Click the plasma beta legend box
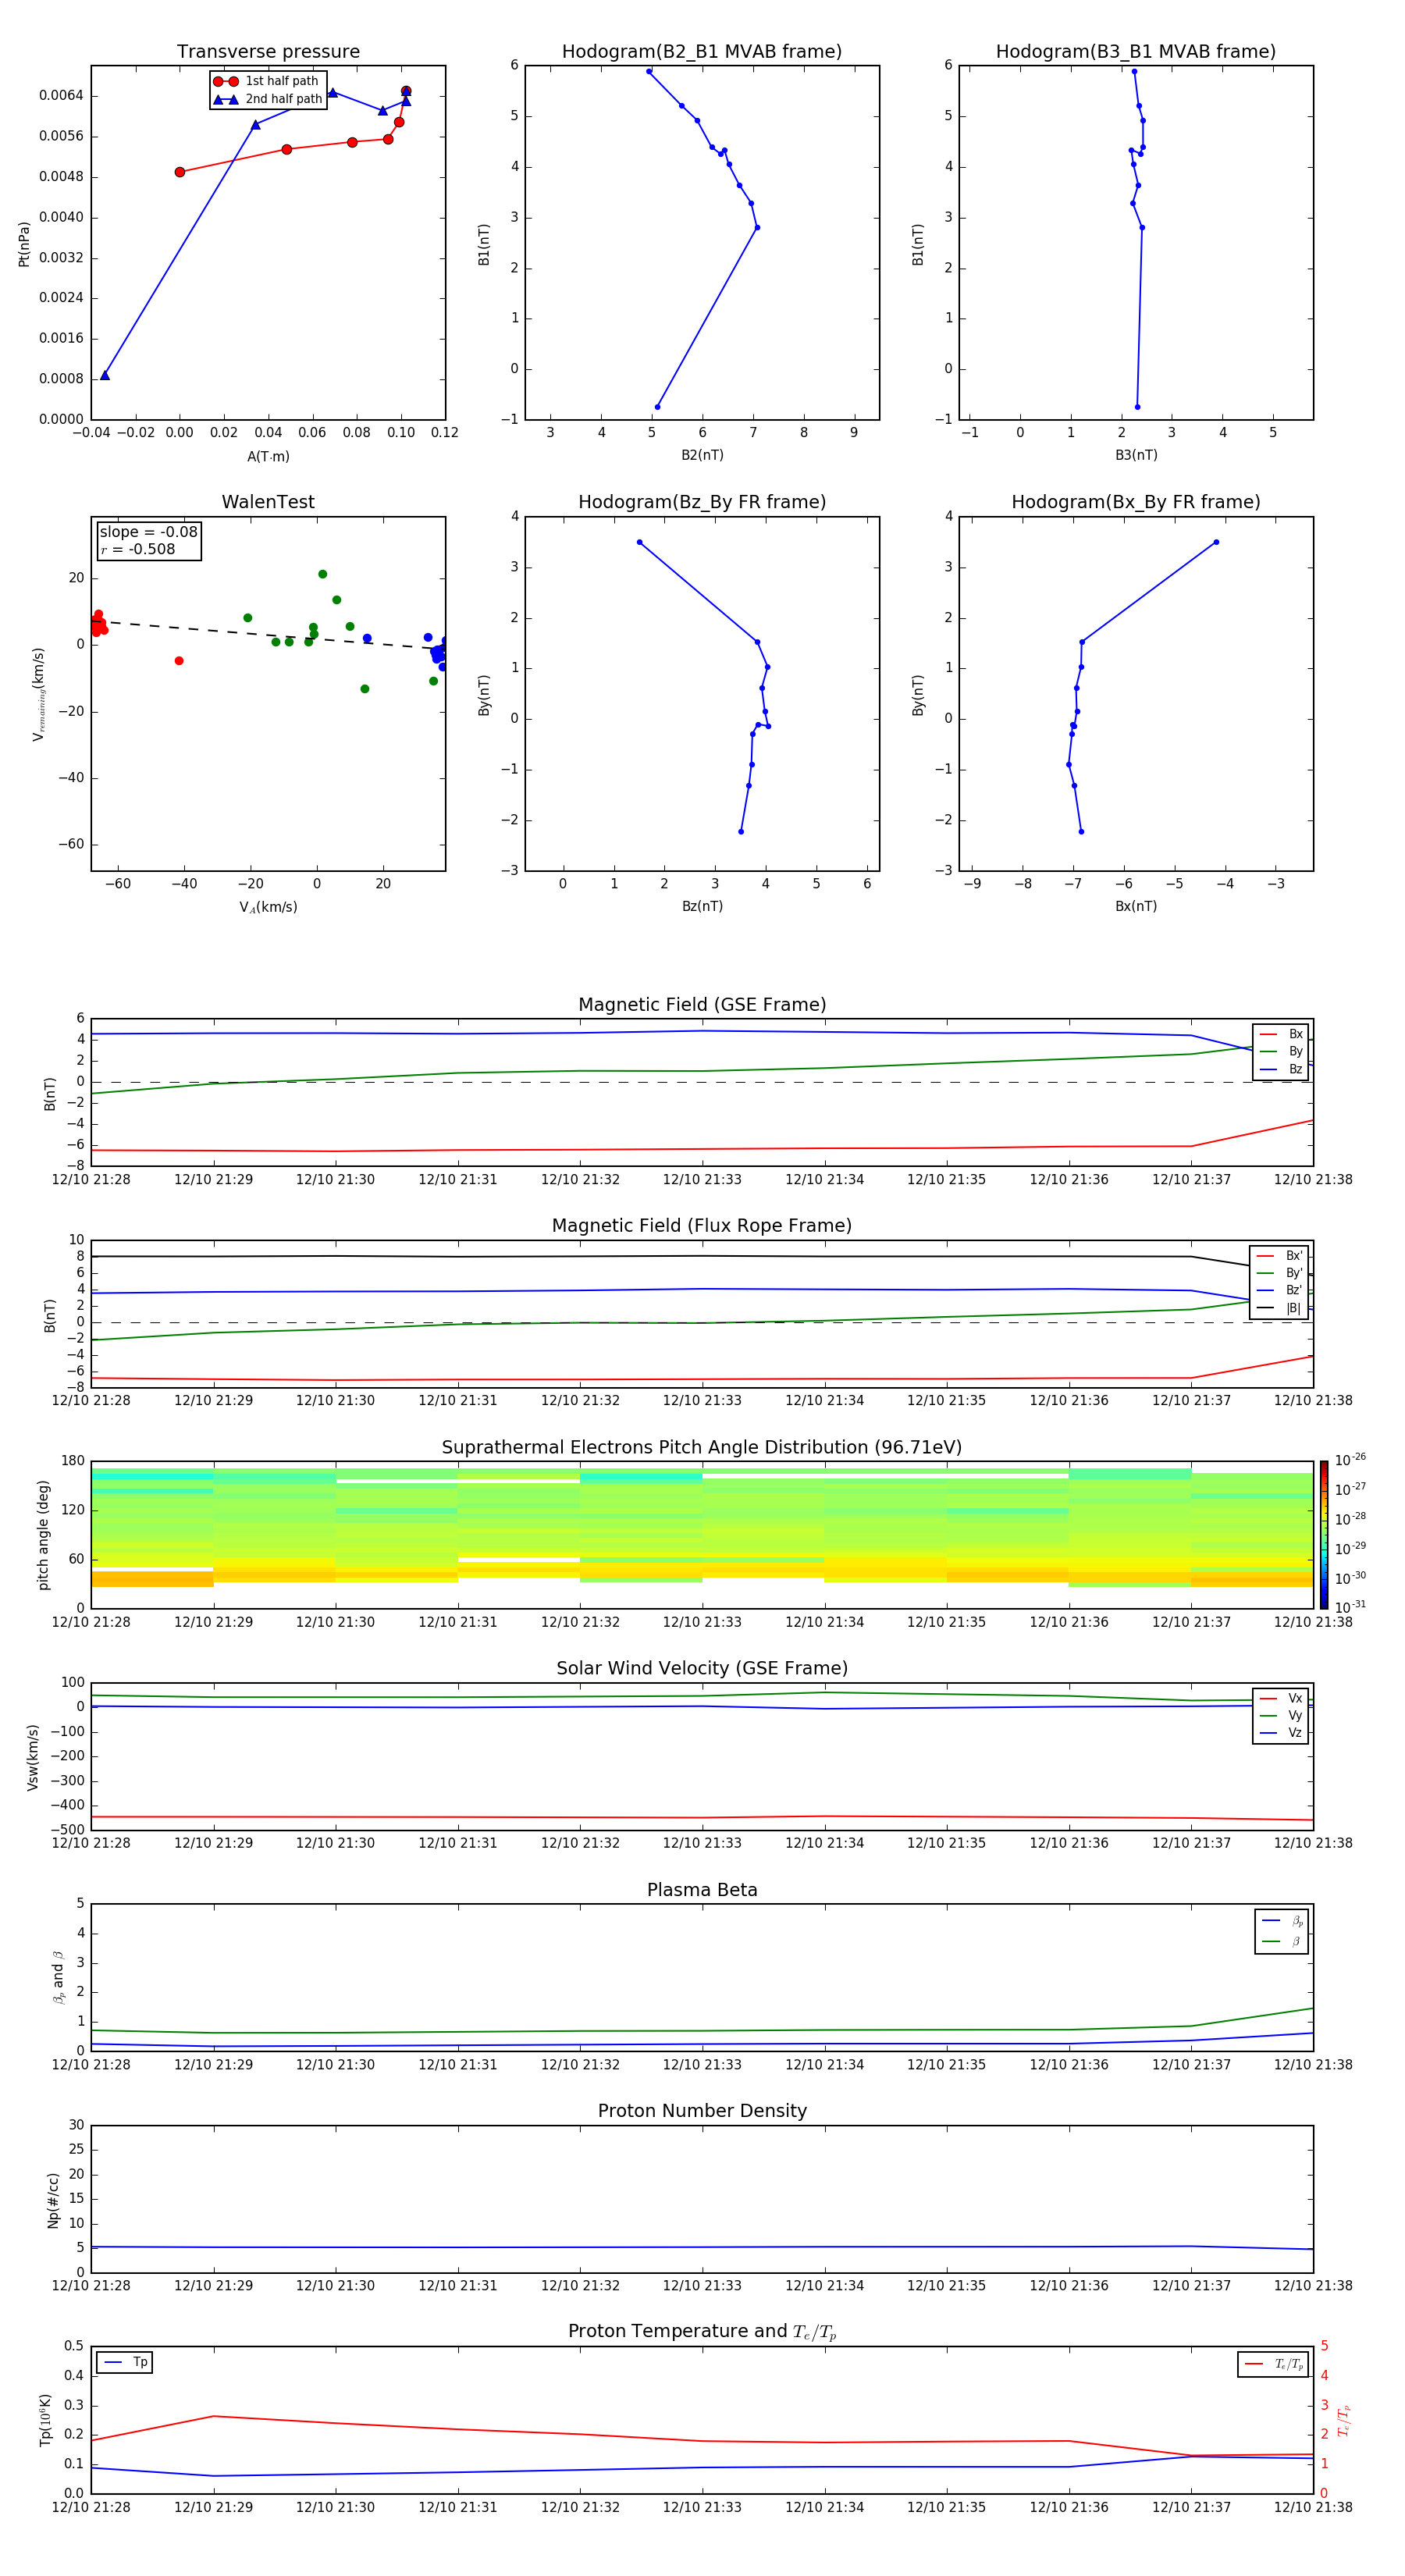Screen dimensions: 1405x2576 pyautogui.click(x=1281, y=1931)
